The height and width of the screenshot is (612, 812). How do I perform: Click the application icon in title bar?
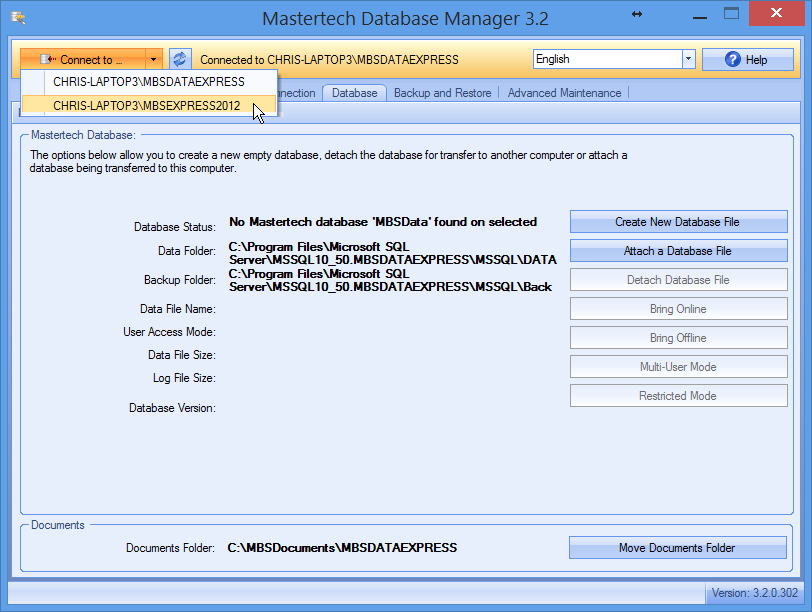[x=18, y=18]
